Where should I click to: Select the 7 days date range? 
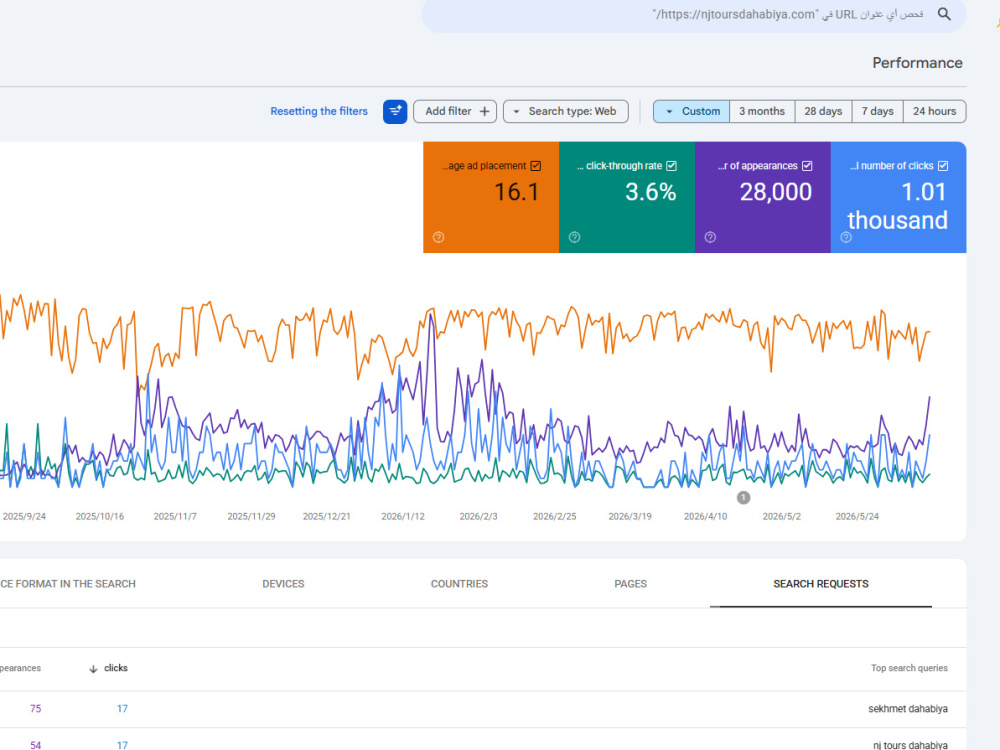[878, 112]
